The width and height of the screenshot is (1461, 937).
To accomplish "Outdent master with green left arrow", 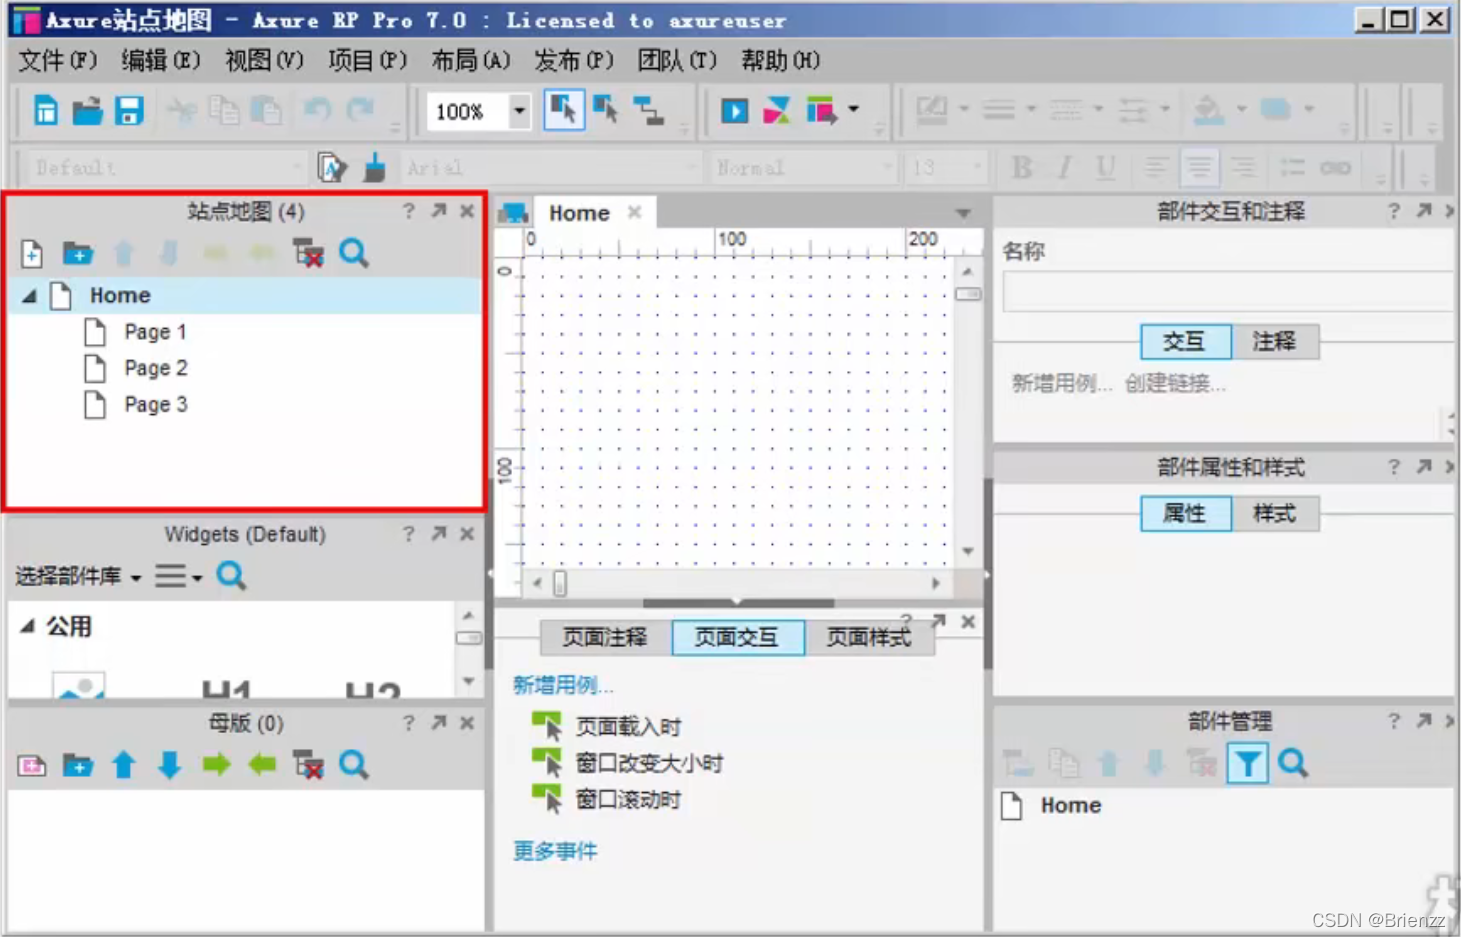I will point(262,765).
